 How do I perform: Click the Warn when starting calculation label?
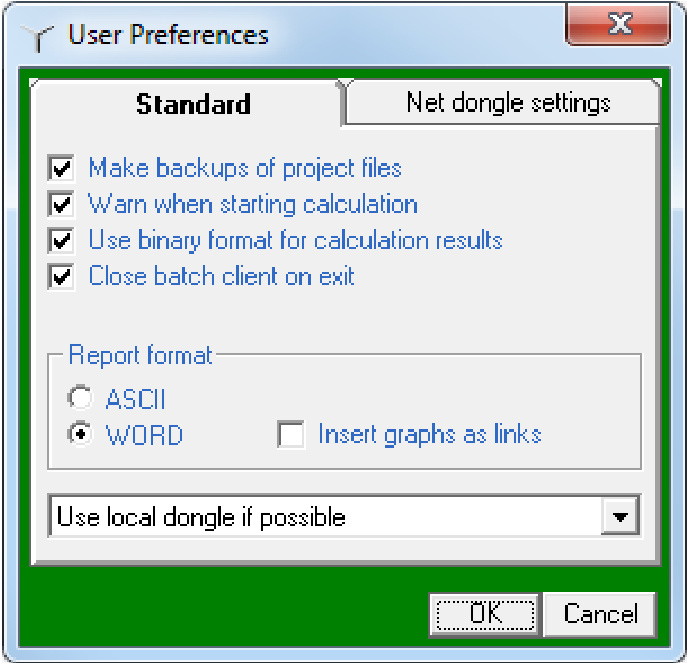[253, 205]
